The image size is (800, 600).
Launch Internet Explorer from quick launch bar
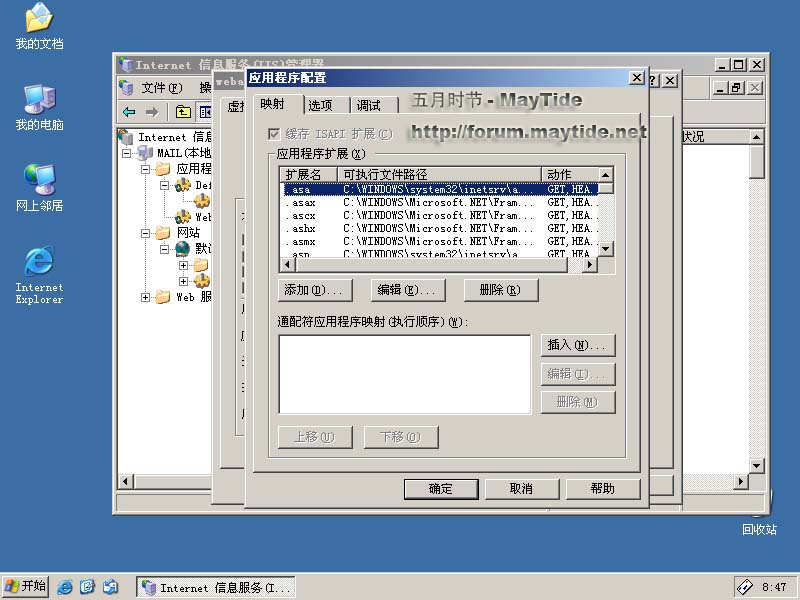(x=66, y=587)
